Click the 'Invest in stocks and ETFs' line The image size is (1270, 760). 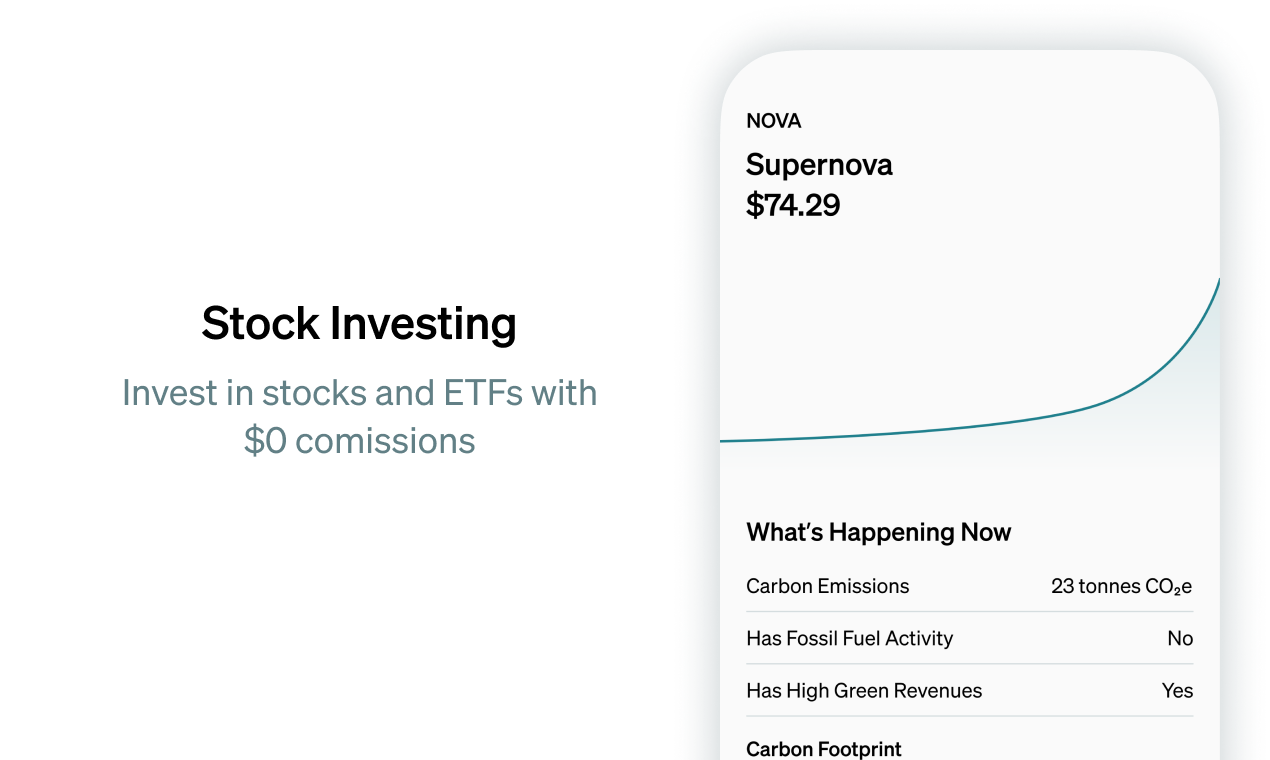[x=359, y=393]
